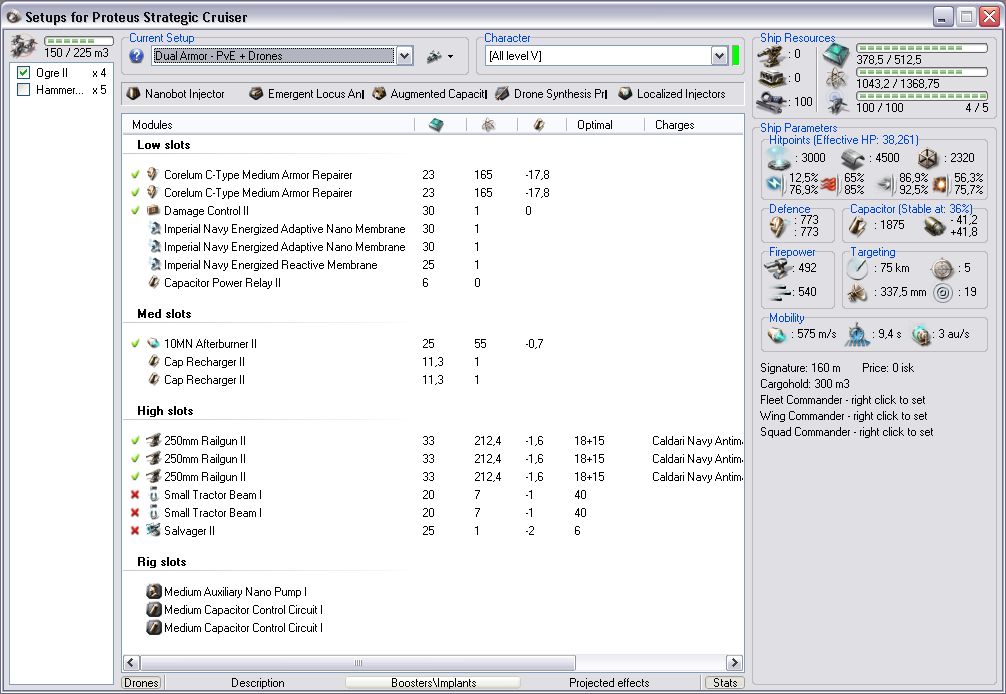Click the CPU usage bar 378,5 / 512,5

[921, 48]
